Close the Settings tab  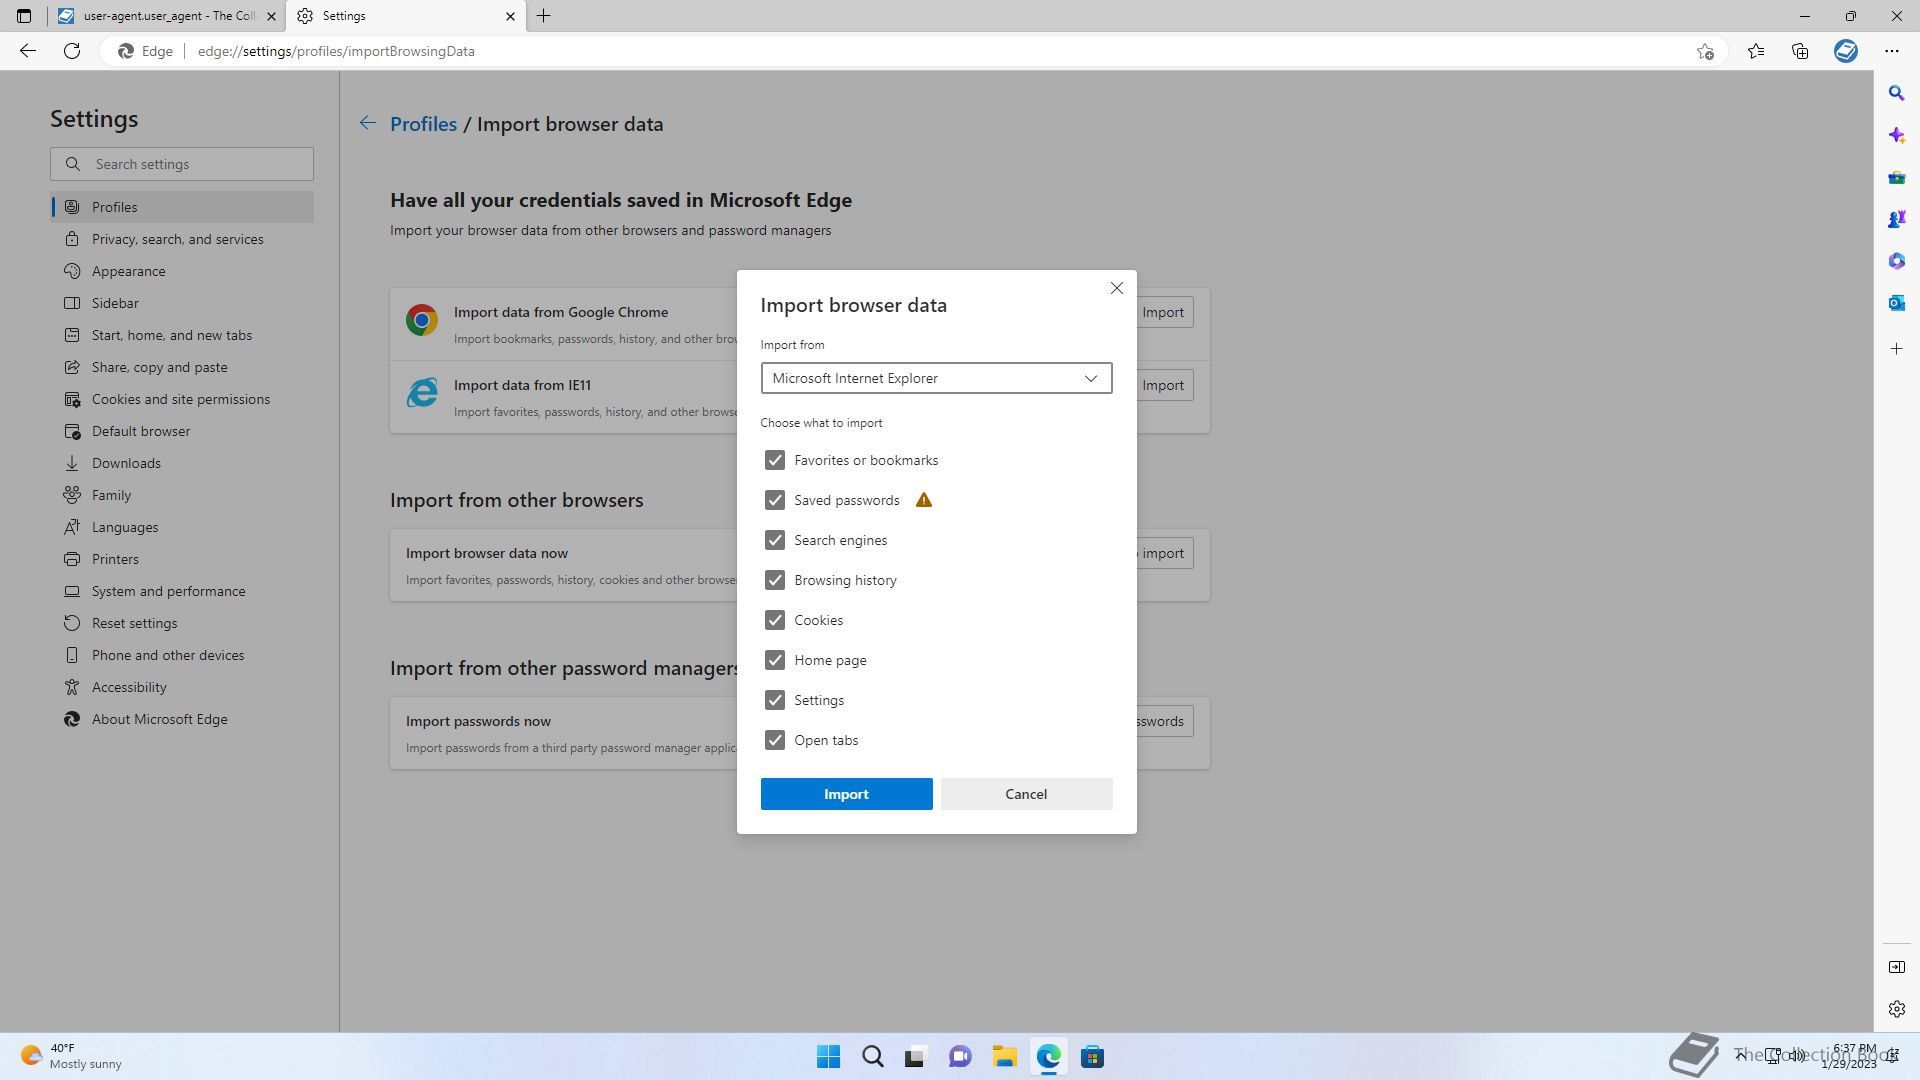(510, 16)
